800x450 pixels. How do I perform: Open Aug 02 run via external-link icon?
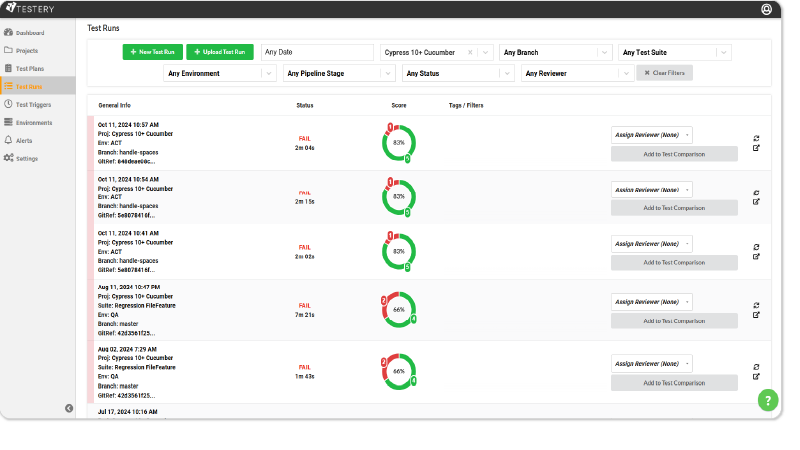[756, 377]
